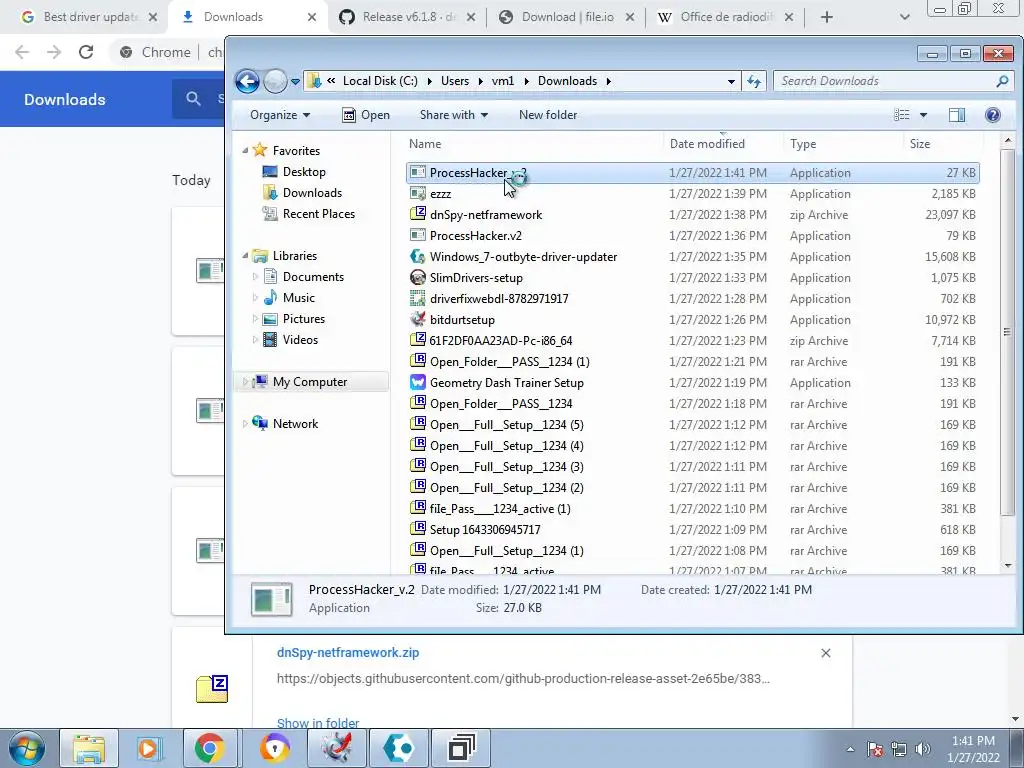1024x768 pixels.
Task: Sort by Date modified column header
Action: click(x=707, y=144)
